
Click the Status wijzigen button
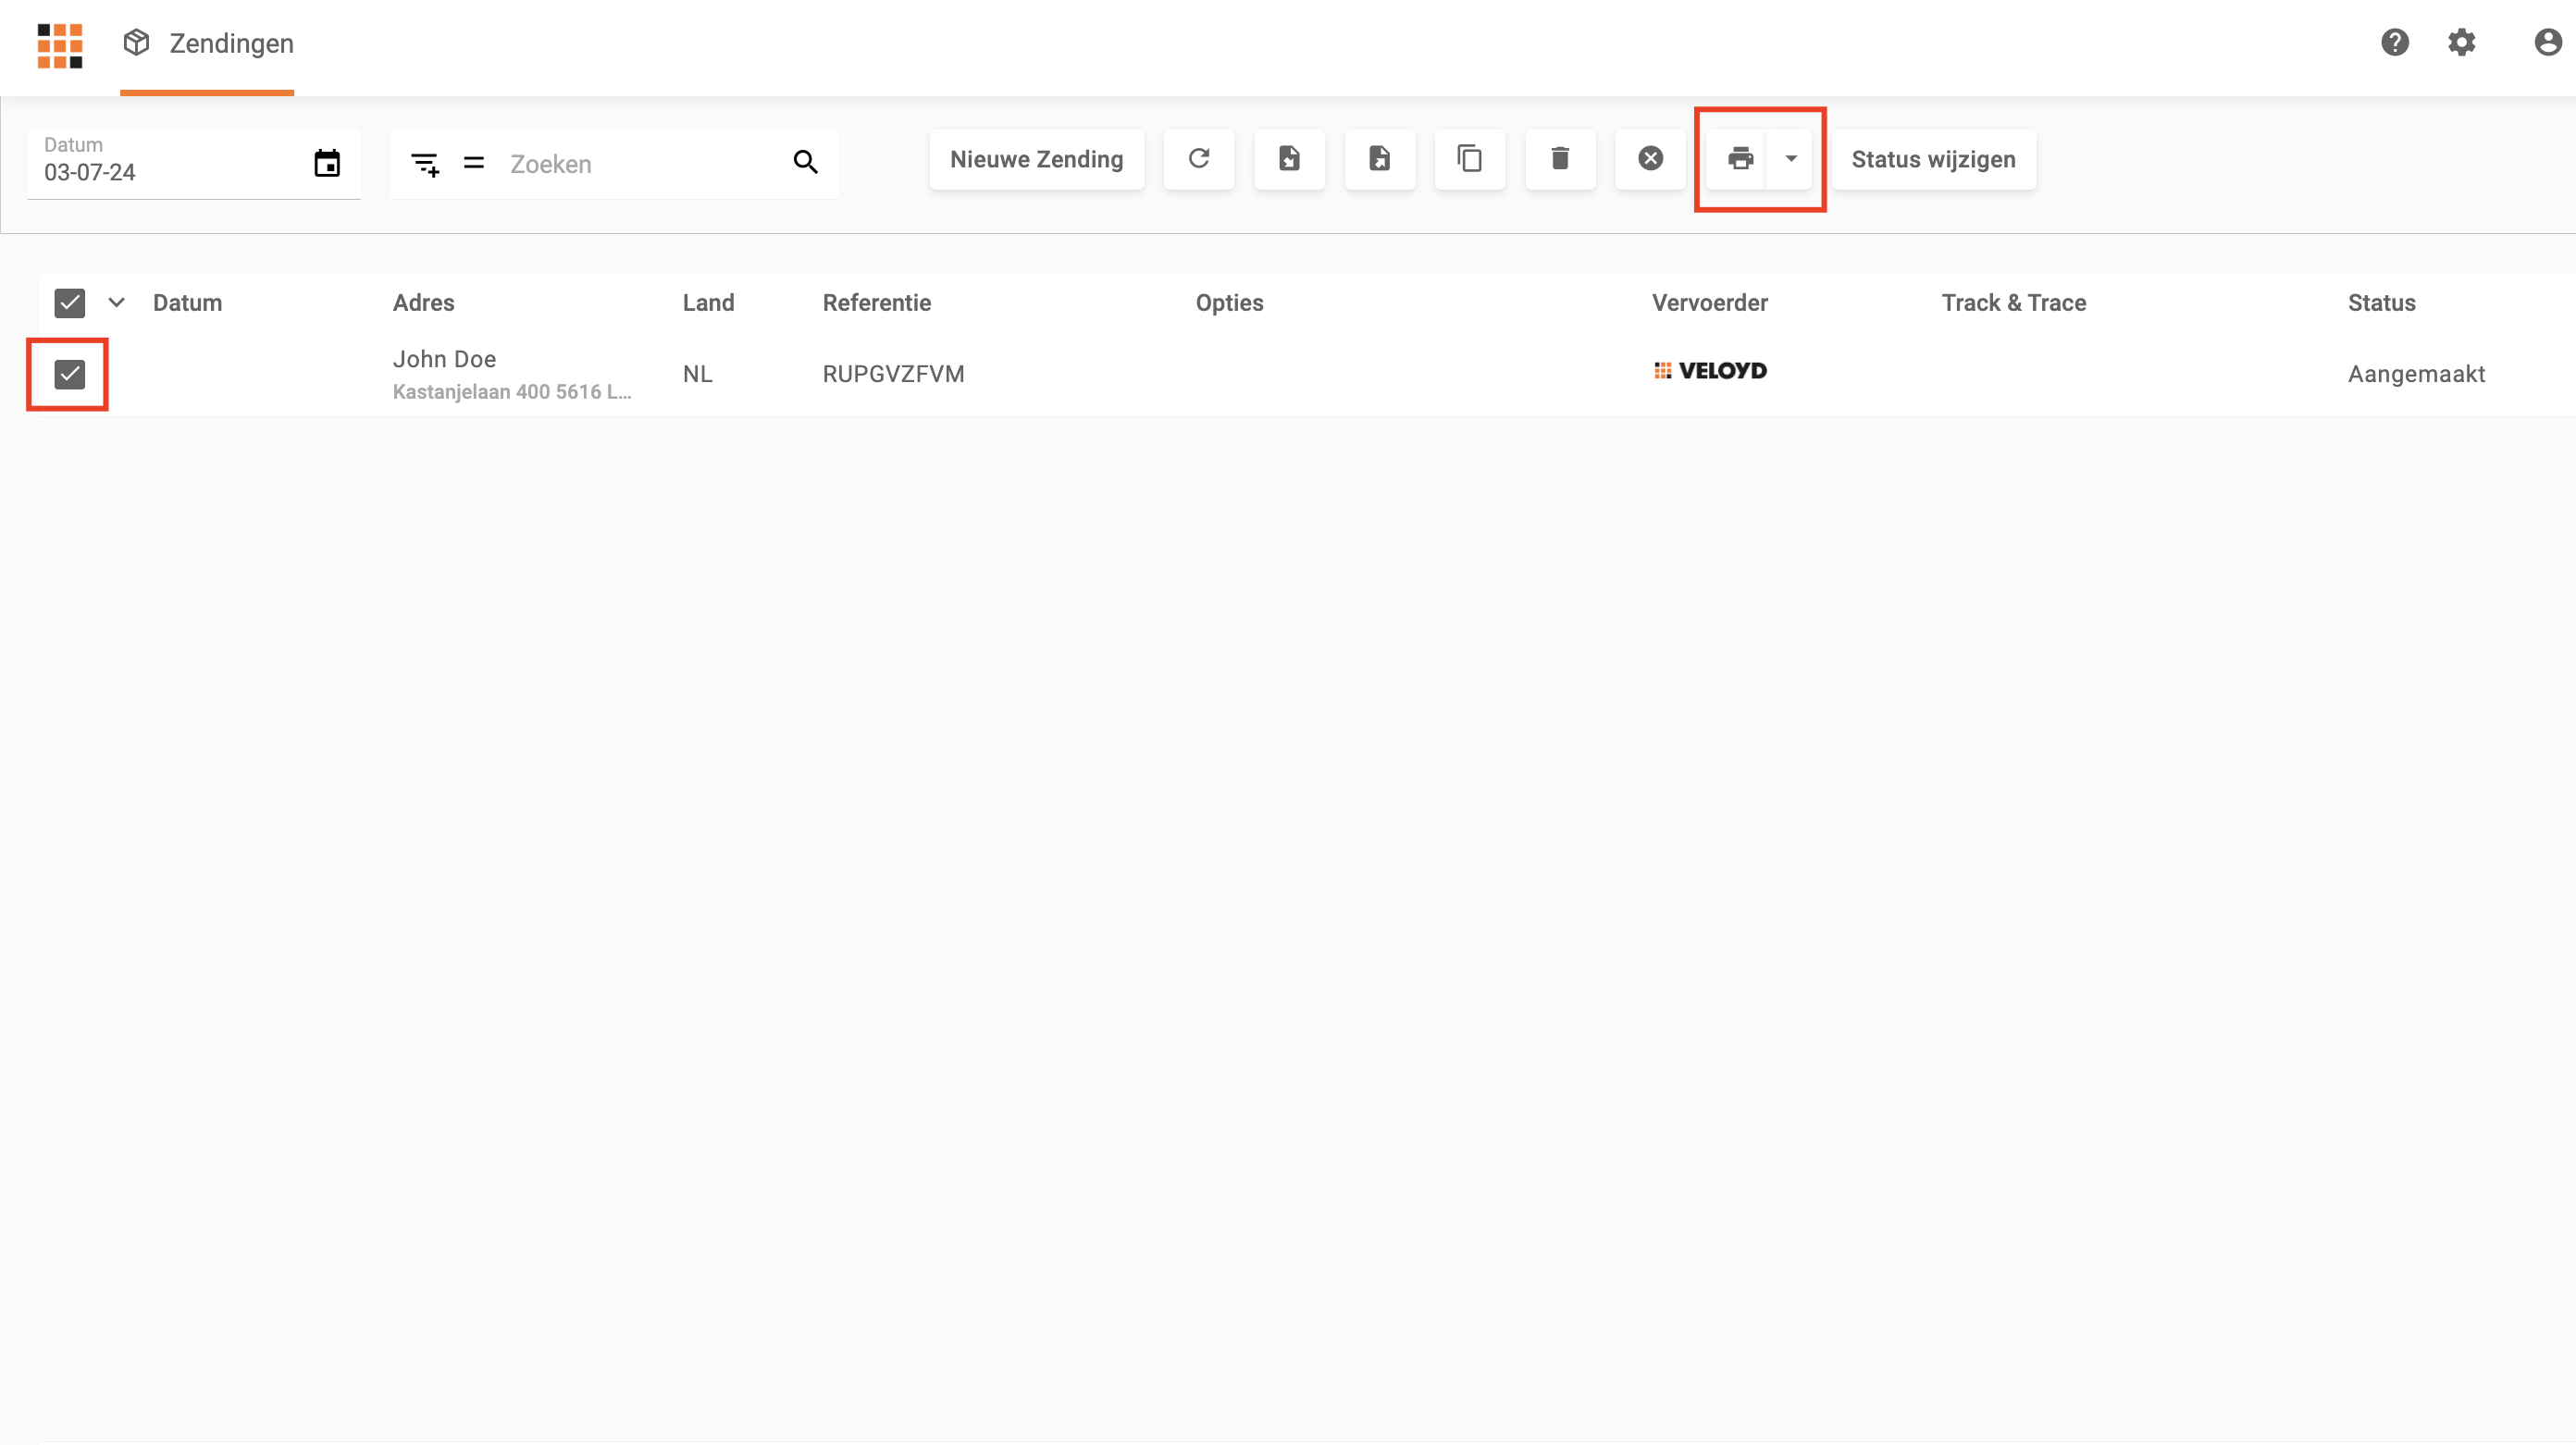coord(1933,159)
